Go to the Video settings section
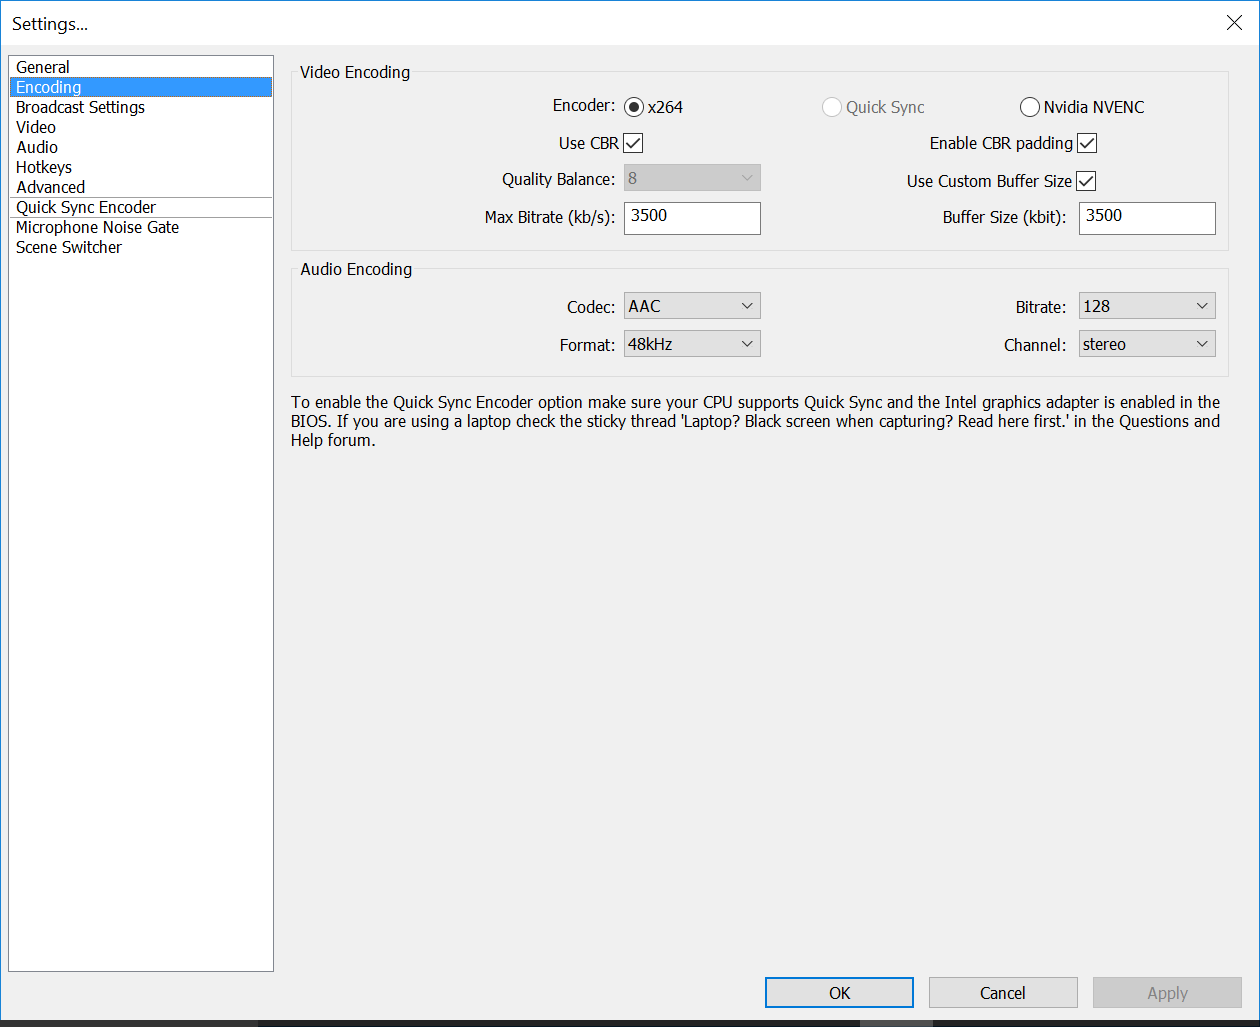The width and height of the screenshot is (1260, 1027). click(36, 127)
